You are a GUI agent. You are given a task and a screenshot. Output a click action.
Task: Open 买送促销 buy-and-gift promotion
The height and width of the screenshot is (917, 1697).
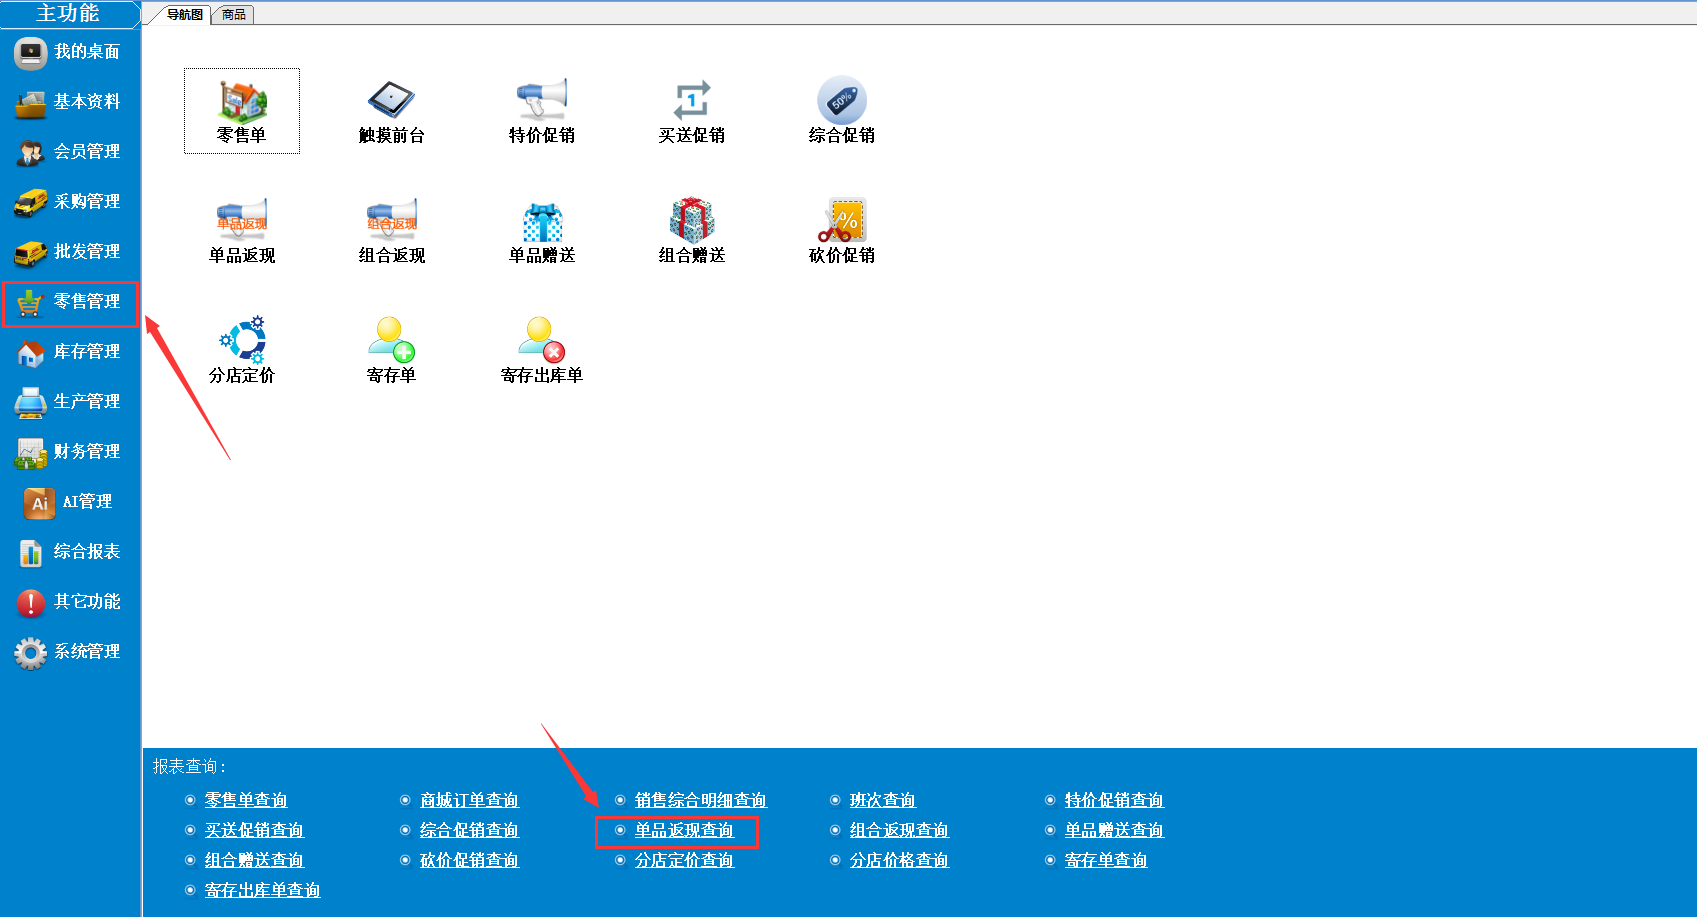click(692, 111)
